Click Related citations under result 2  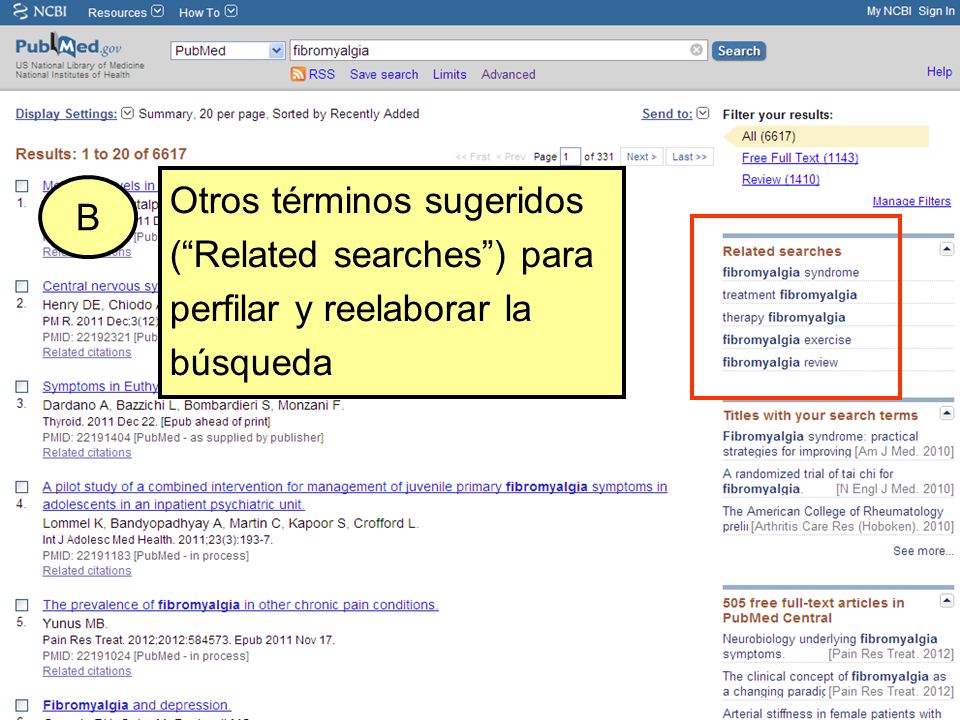(87, 353)
